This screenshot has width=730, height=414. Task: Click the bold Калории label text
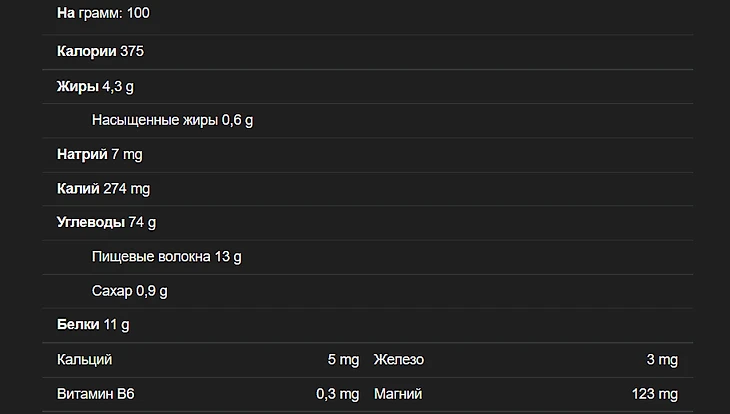pos(86,51)
